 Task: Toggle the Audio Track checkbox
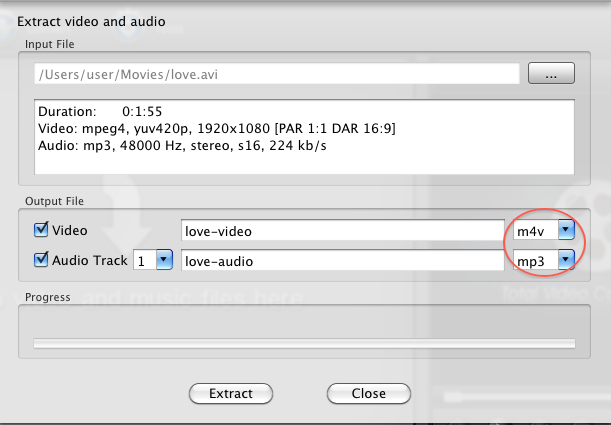click(x=41, y=260)
